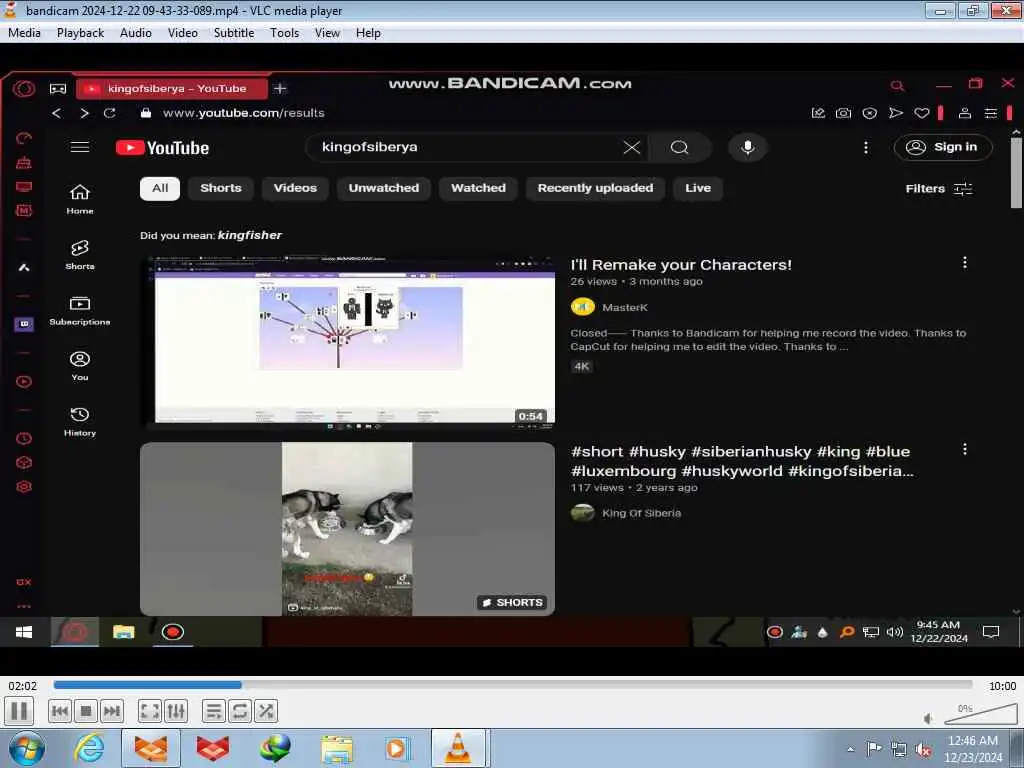1024x768 pixels.
Task: Open Opera GX Corner gamepad icon
Action: (58, 88)
